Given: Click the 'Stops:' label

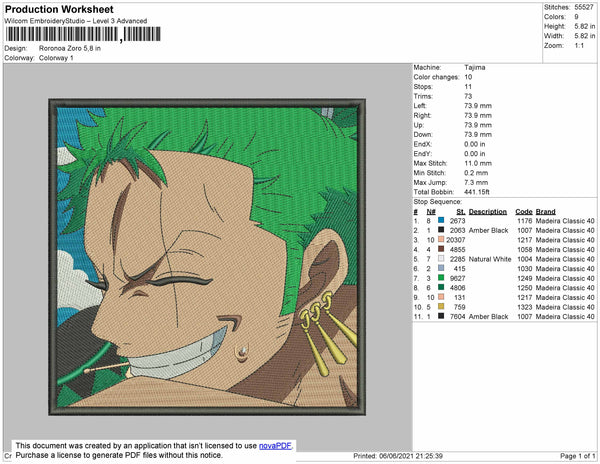Looking at the screenshot, I should (423, 87).
